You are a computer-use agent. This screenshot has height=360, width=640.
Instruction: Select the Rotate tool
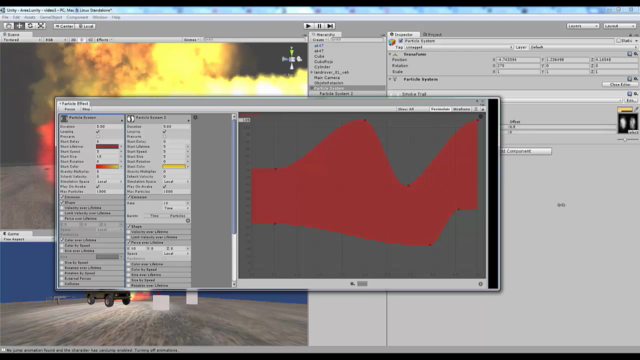tap(30, 26)
